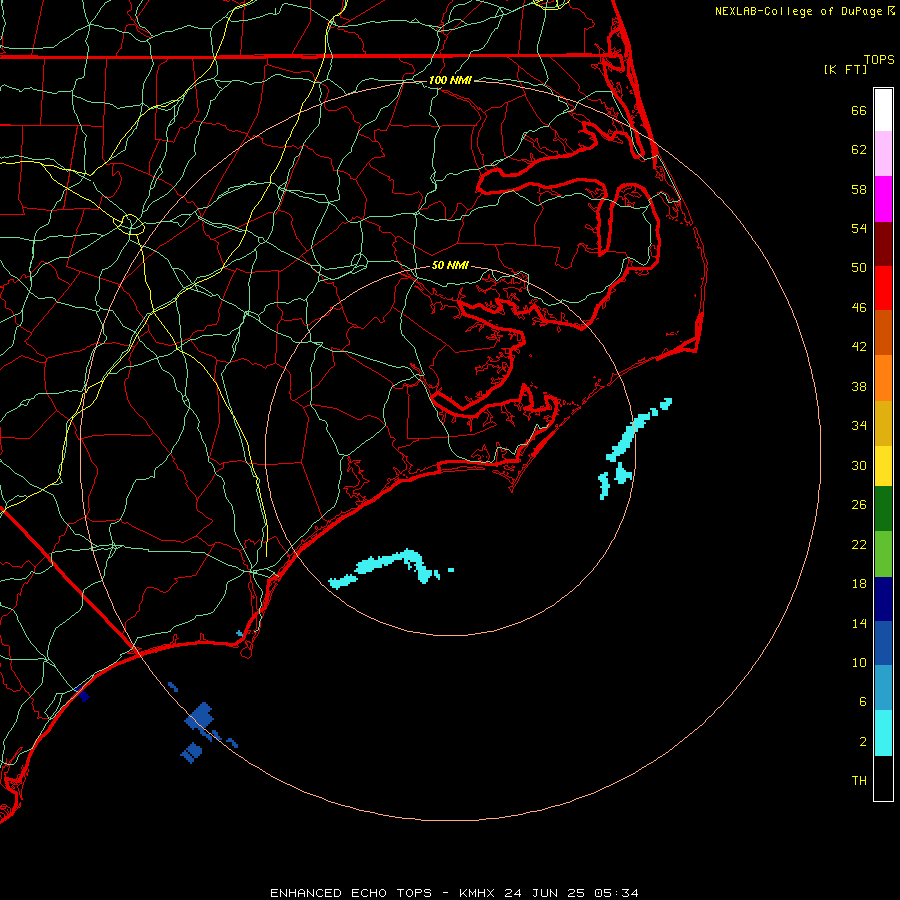900x900 pixels.
Task: Click the medium blue swatch near 10
Action: coord(883,643)
